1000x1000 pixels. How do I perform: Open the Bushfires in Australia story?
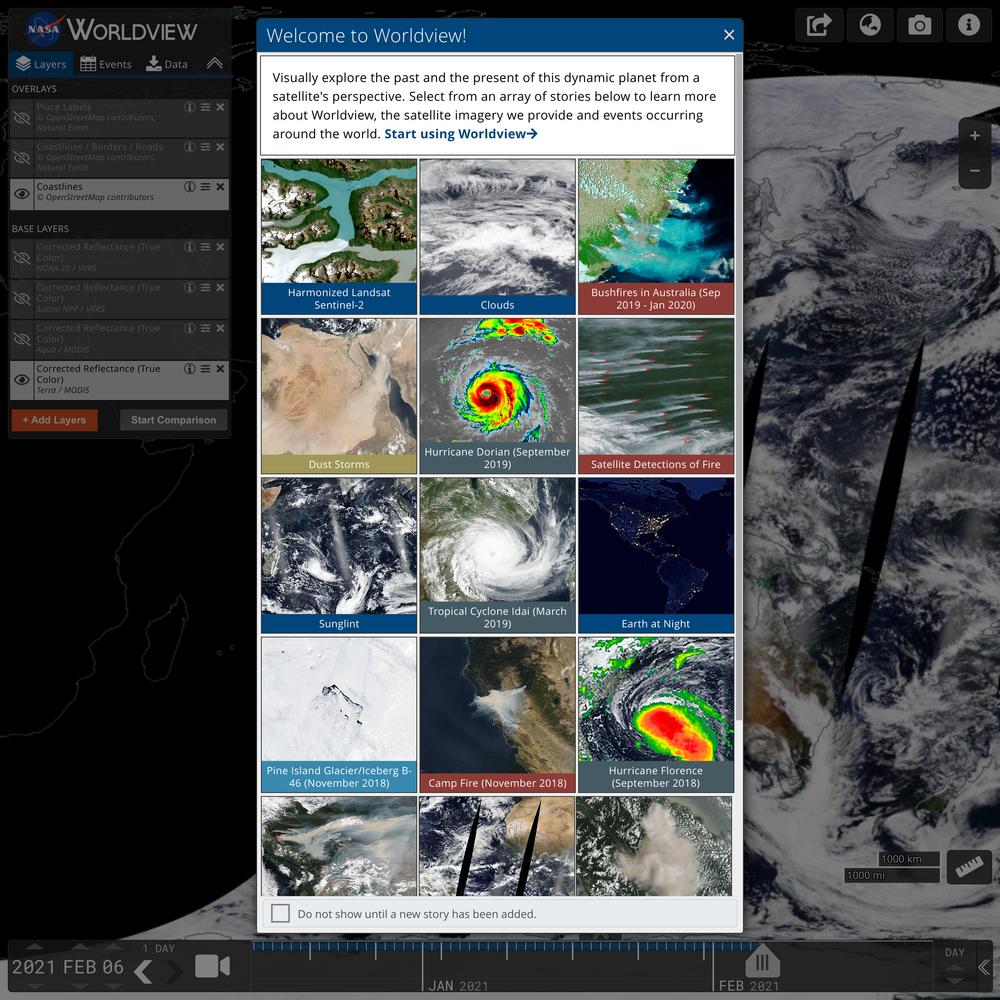656,237
